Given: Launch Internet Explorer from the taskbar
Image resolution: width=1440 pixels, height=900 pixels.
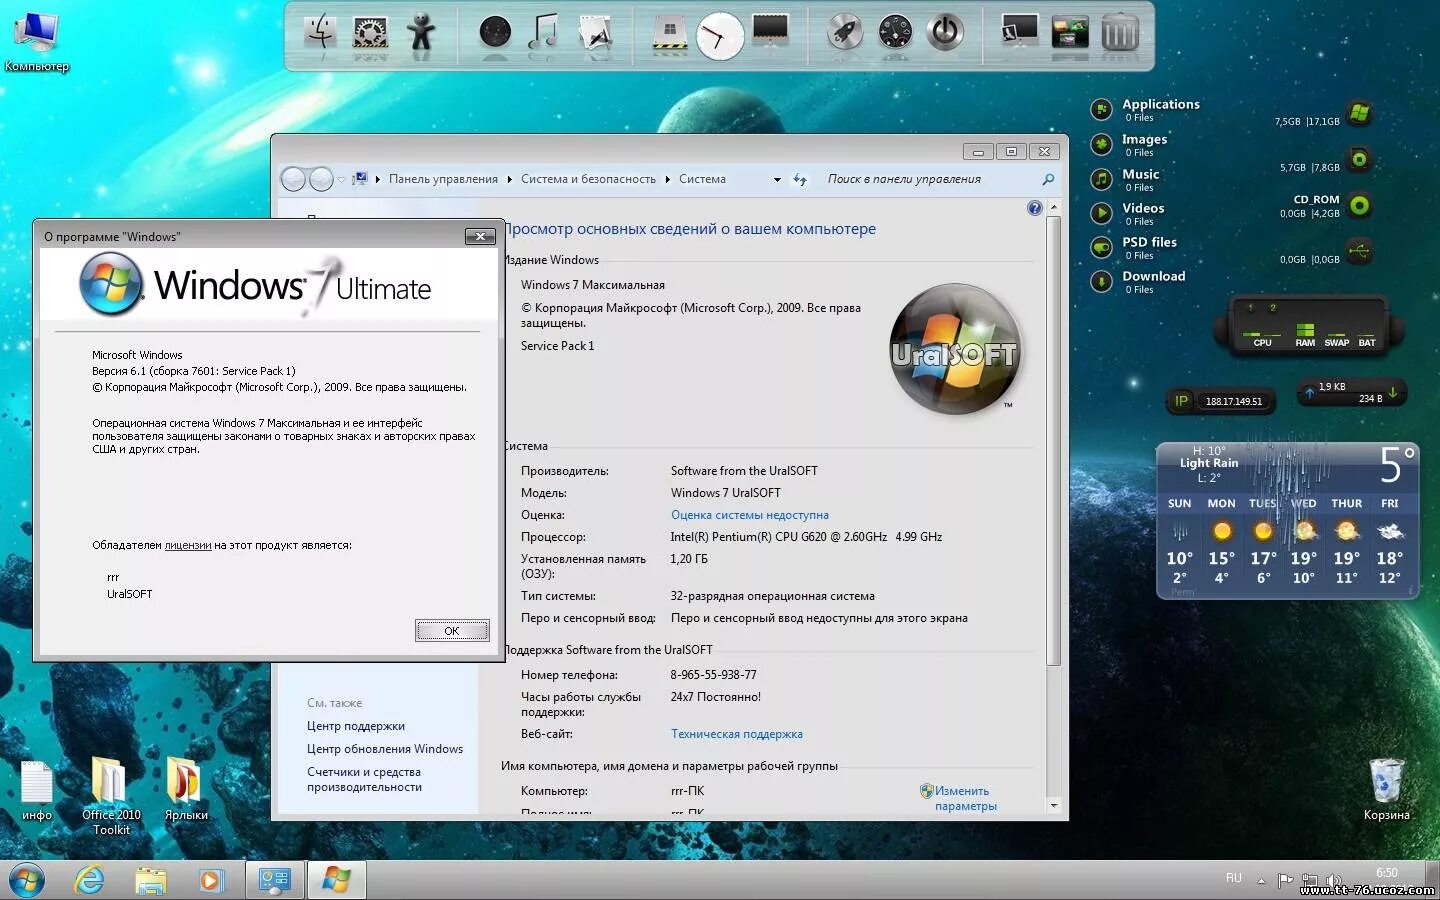Looking at the screenshot, I should tap(90, 880).
